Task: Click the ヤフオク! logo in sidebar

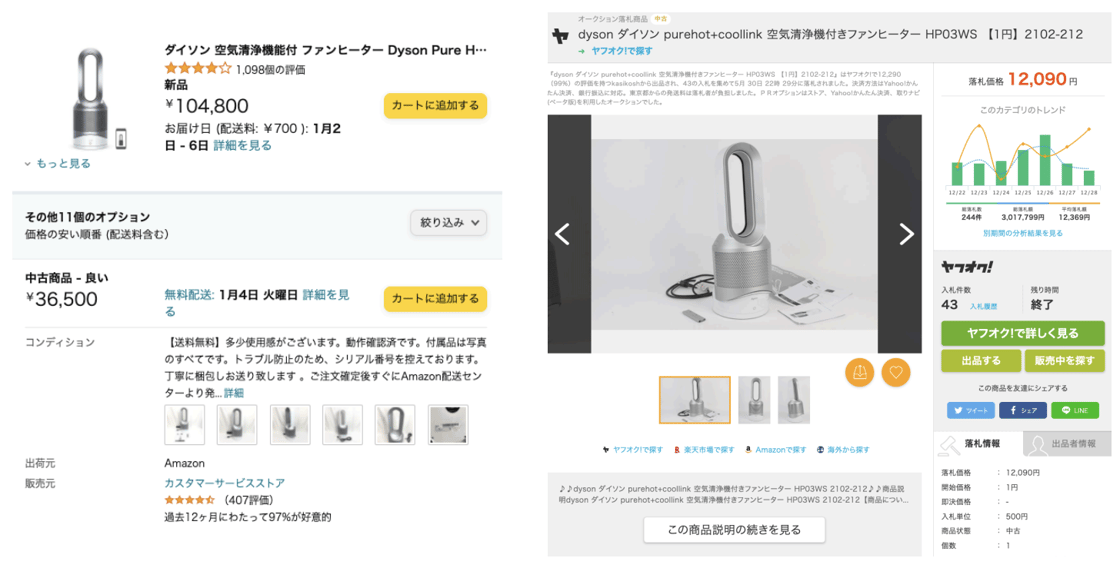Action: click(966, 267)
